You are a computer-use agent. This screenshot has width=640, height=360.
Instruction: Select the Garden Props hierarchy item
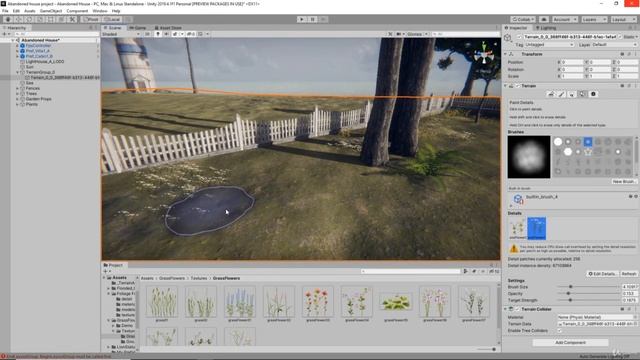[x=38, y=99]
